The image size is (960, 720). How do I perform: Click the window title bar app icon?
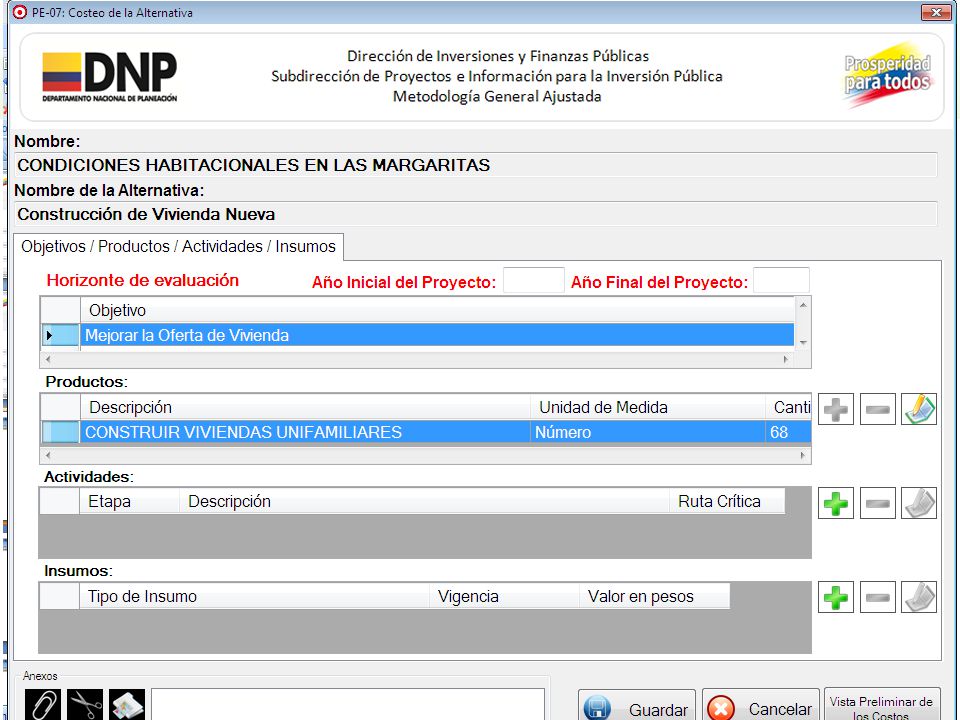coord(20,12)
